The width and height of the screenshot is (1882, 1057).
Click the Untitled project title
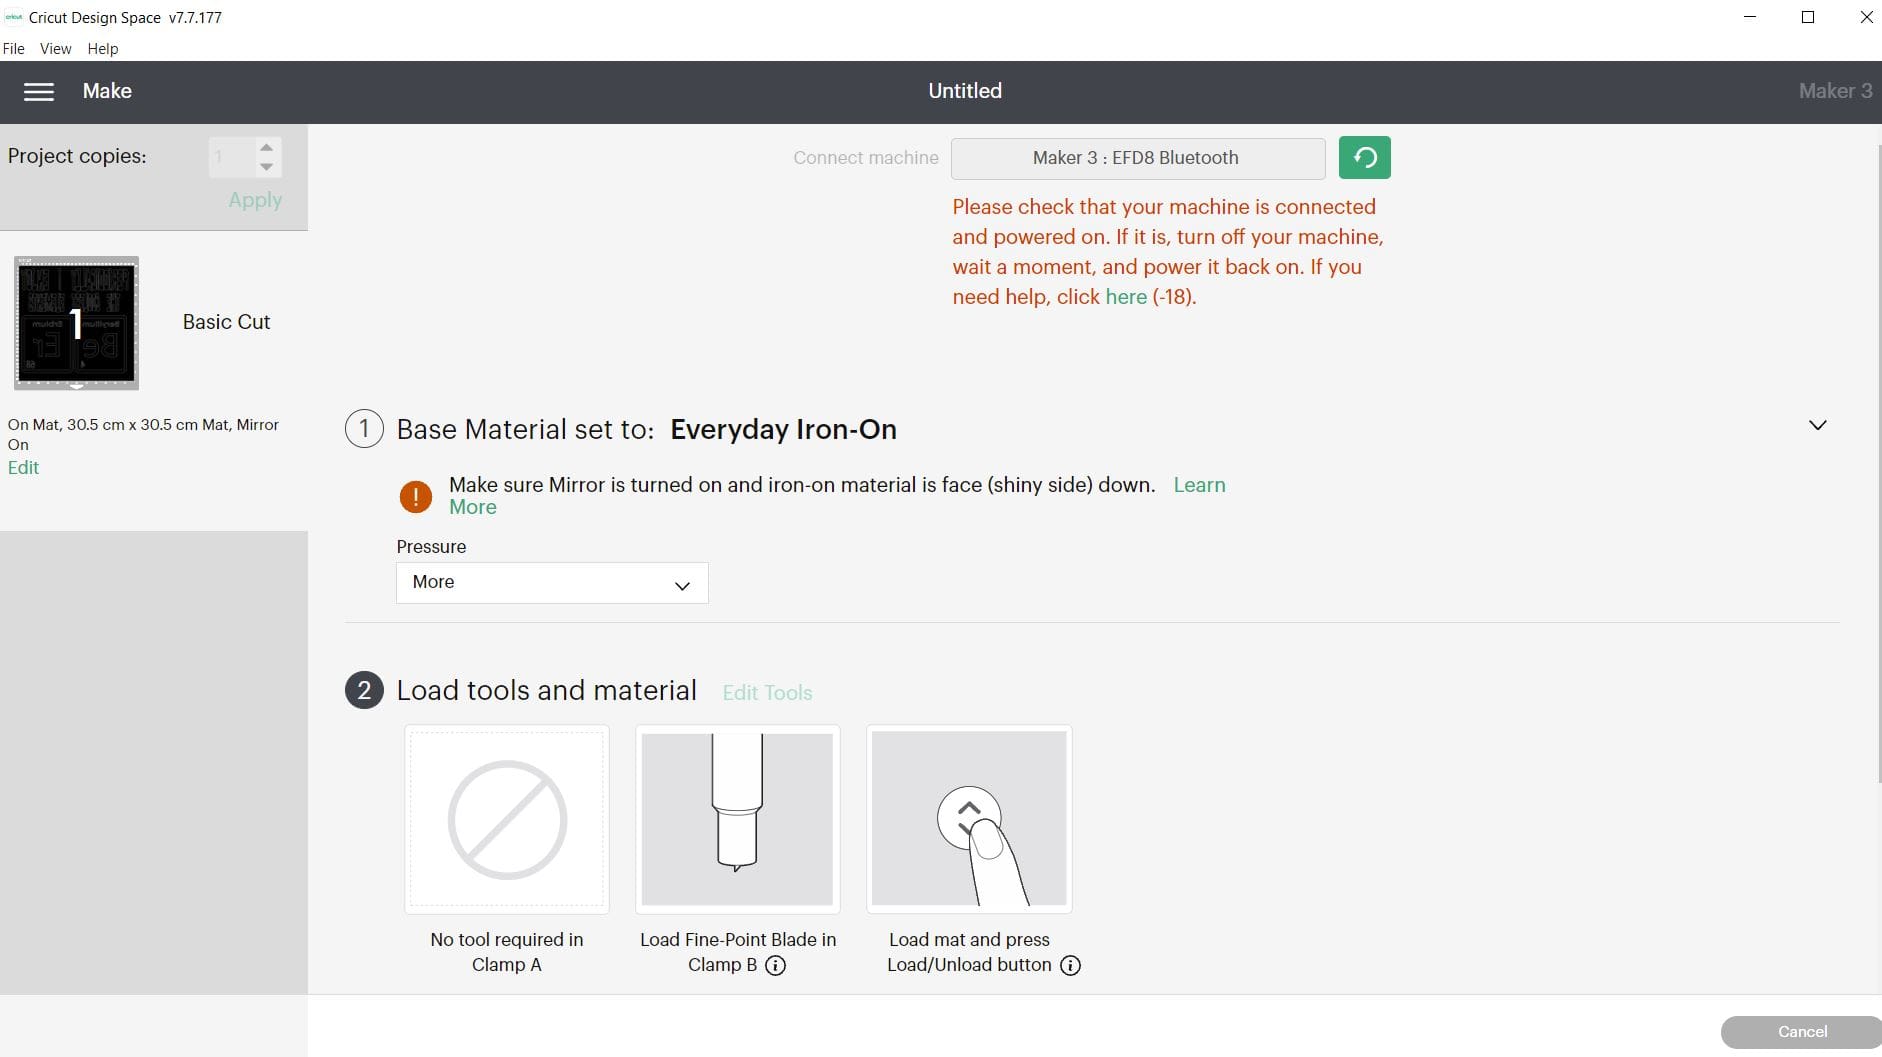[x=965, y=91]
